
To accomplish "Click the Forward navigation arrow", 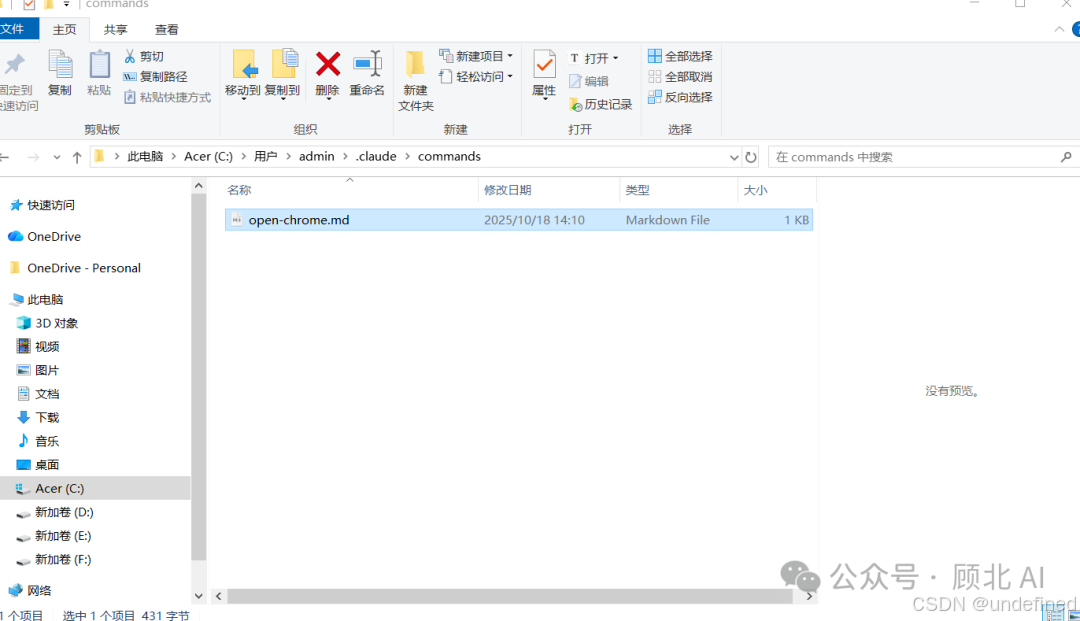I will coord(32,157).
